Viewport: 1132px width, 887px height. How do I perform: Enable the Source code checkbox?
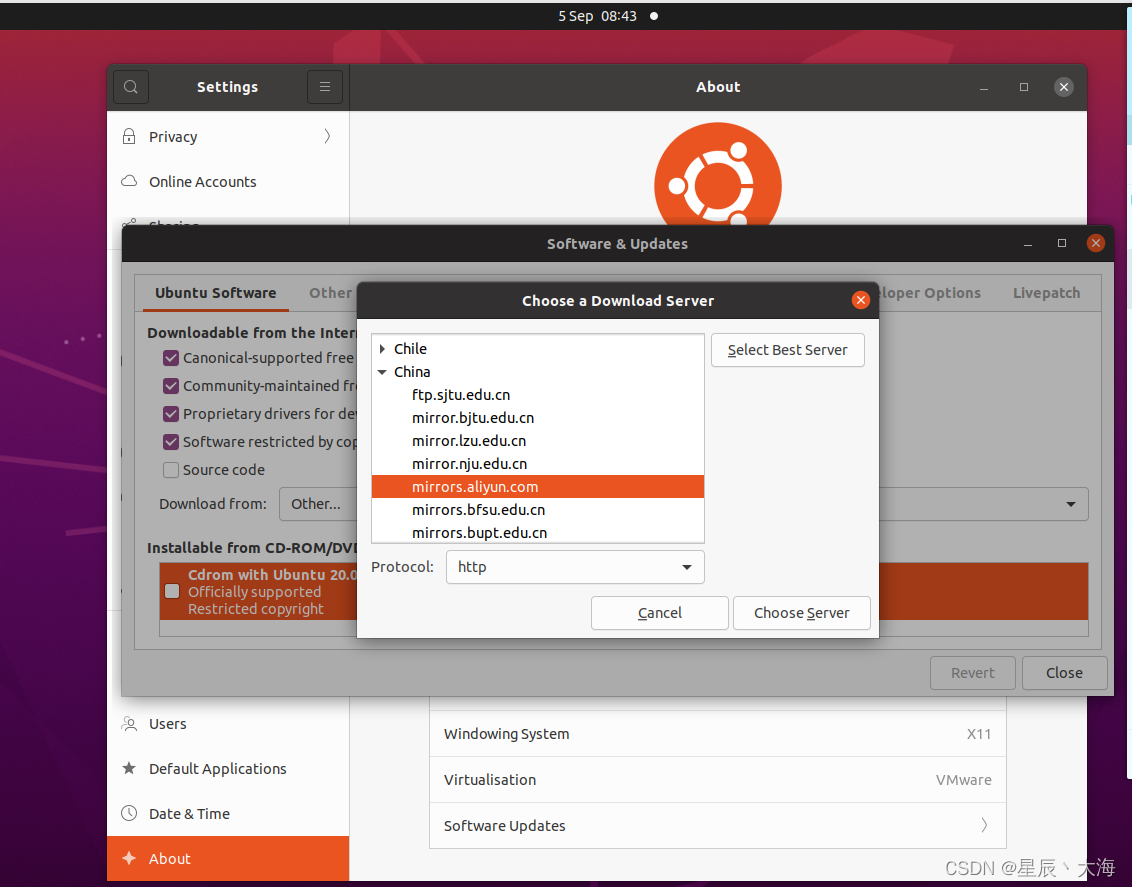pyautogui.click(x=171, y=470)
